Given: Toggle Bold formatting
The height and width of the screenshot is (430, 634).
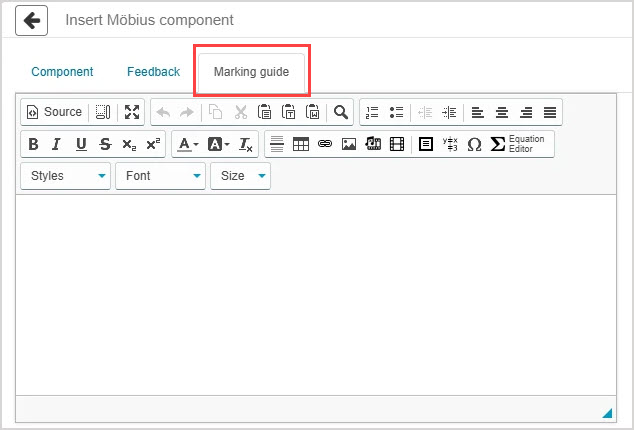Looking at the screenshot, I should [x=33, y=144].
